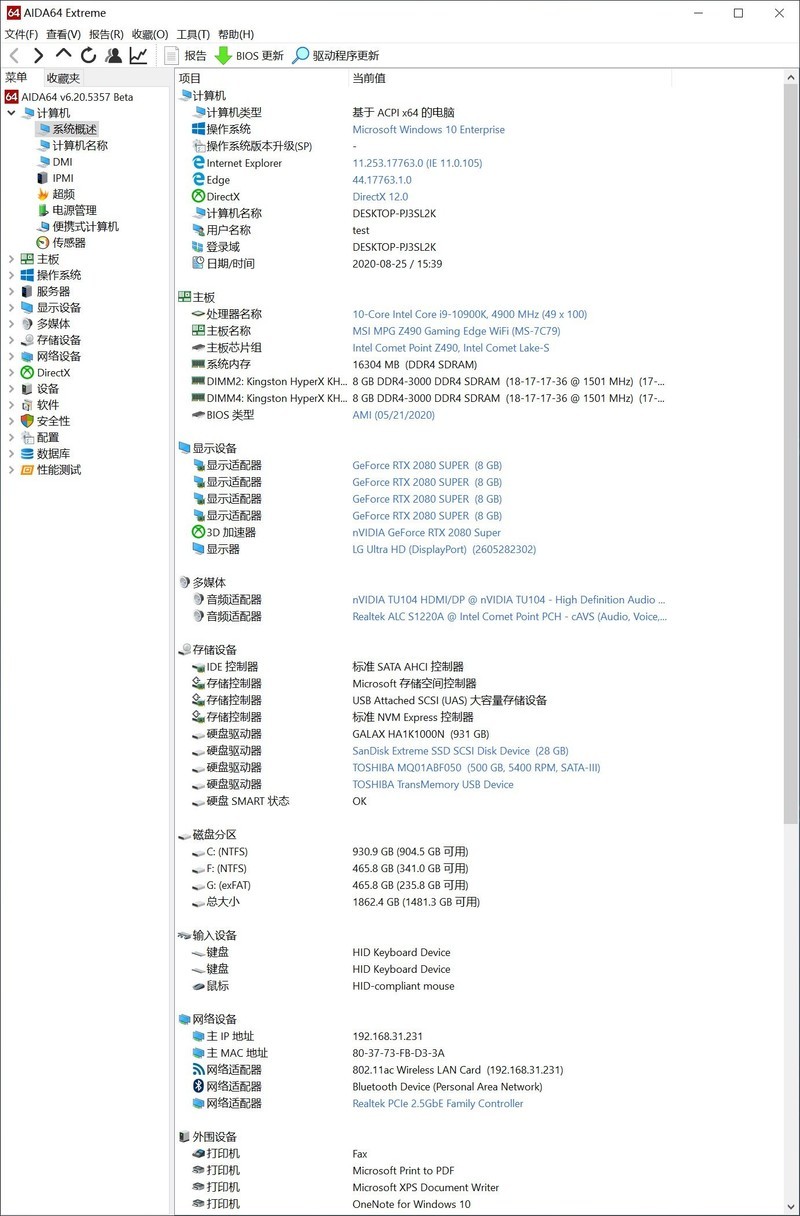
Task: Expand the 显示设备 tree node
Action: pos(11,308)
